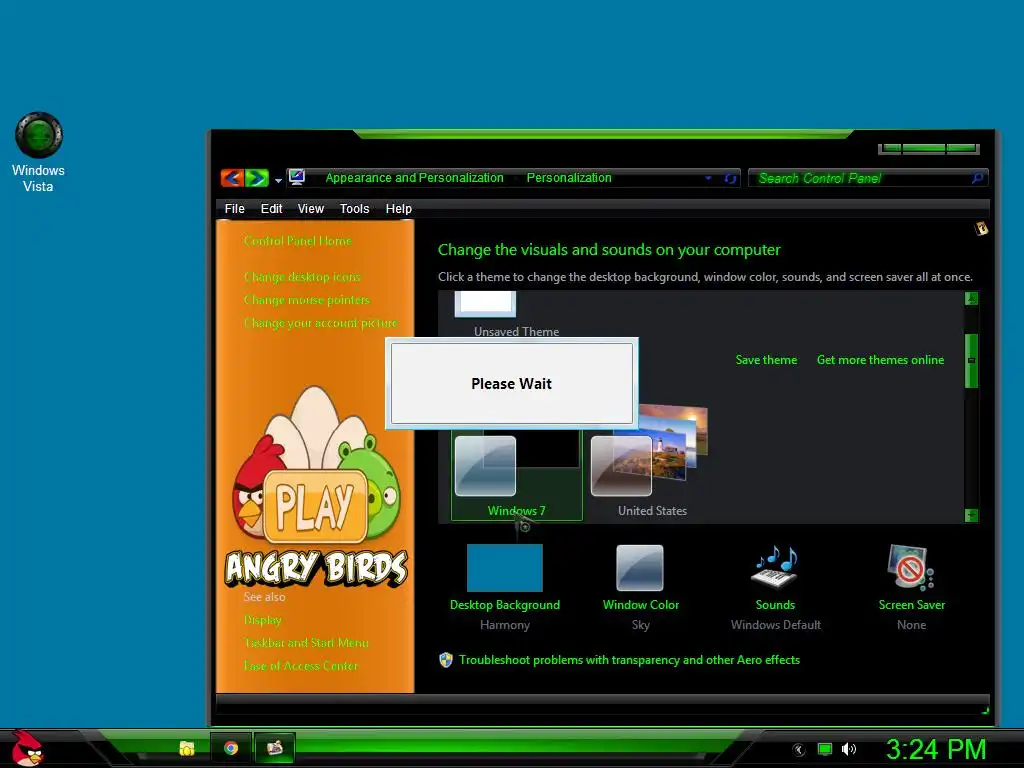The height and width of the screenshot is (768, 1024).
Task: Open the File menu
Action: click(234, 208)
